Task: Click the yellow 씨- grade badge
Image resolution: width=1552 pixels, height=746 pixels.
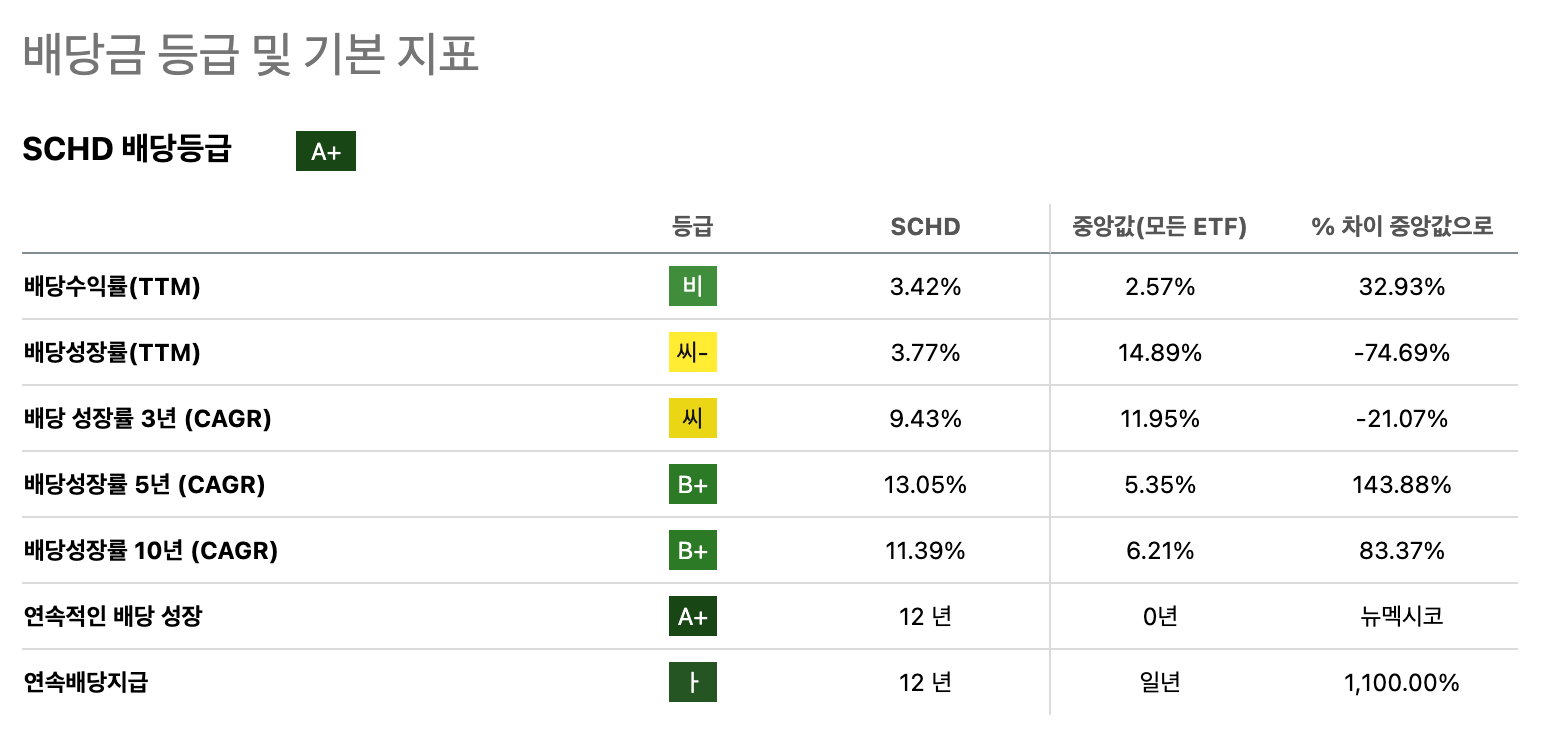Action: tap(693, 353)
